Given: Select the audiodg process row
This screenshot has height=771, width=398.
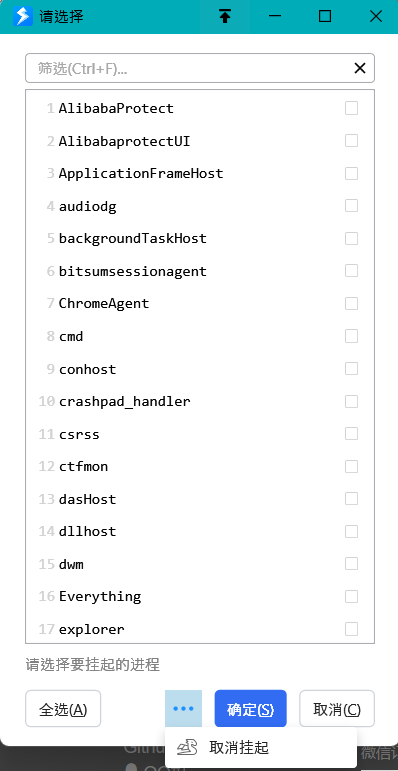Looking at the screenshot, I should (200, 206).
